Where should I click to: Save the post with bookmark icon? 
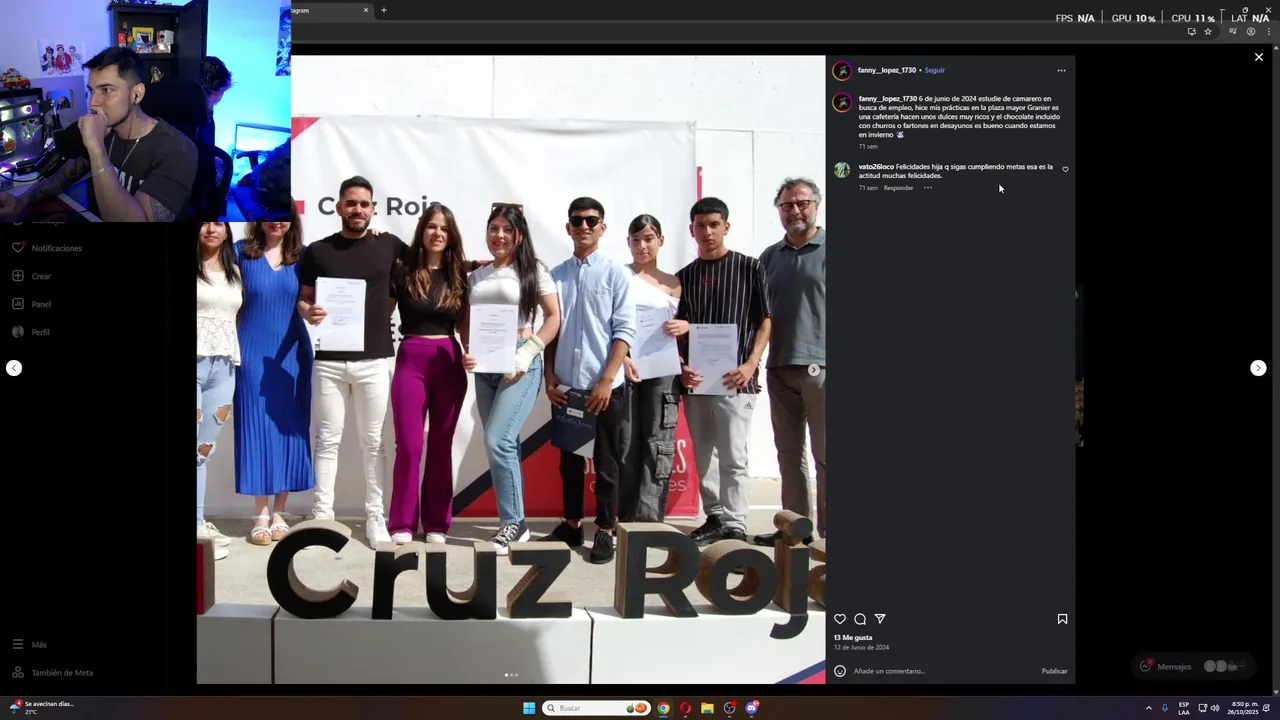[x=1062, y=619]
